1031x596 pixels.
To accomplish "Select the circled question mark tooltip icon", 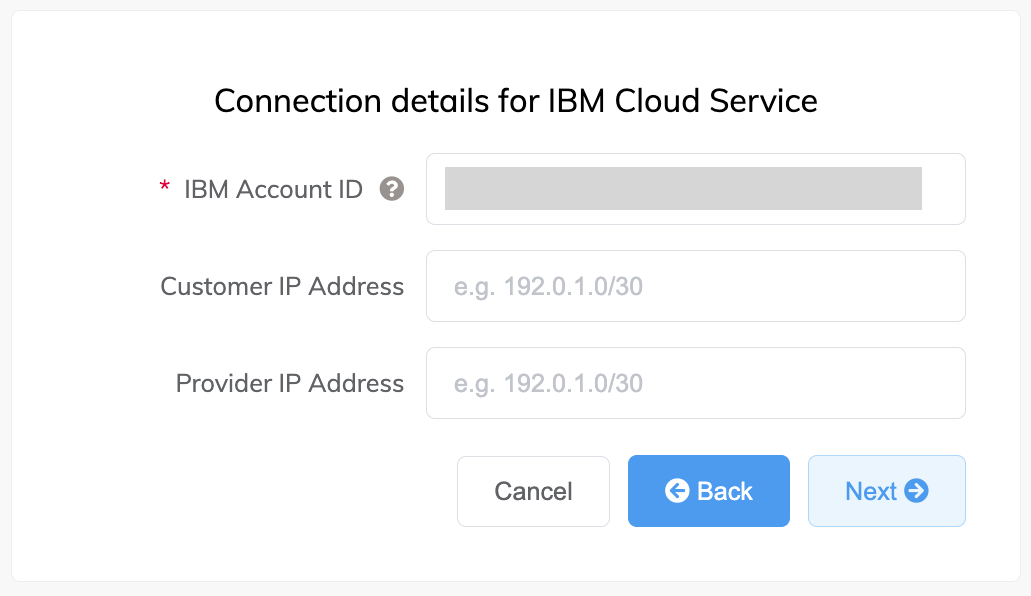I will [393, 189].
